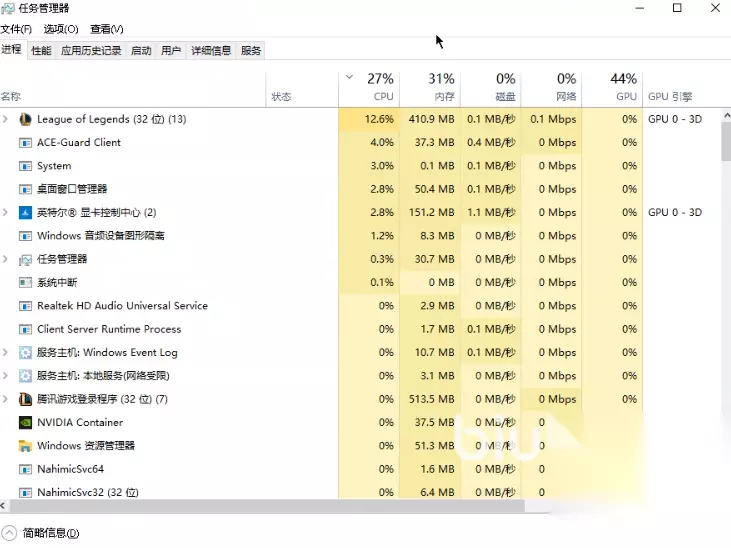Sort by the GPU 引擎 column header
The image size is (731, 548).
pyautogui.click(x=670, y=97)
